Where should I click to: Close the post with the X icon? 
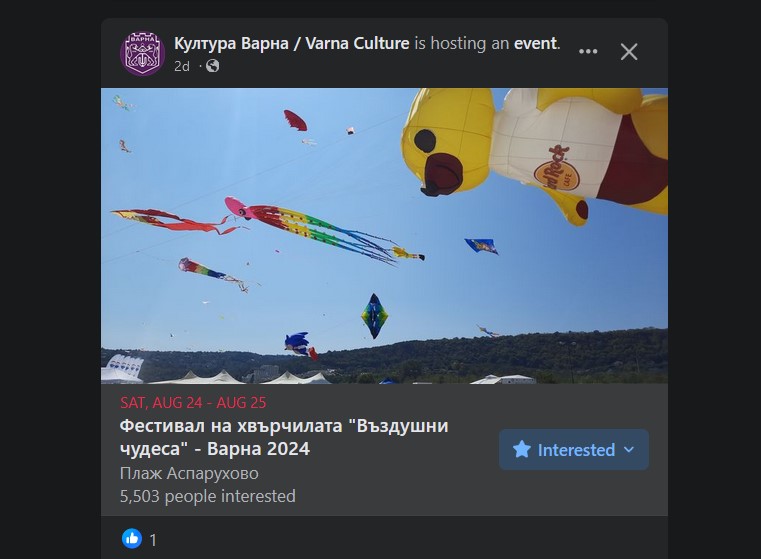click(629, 51)
